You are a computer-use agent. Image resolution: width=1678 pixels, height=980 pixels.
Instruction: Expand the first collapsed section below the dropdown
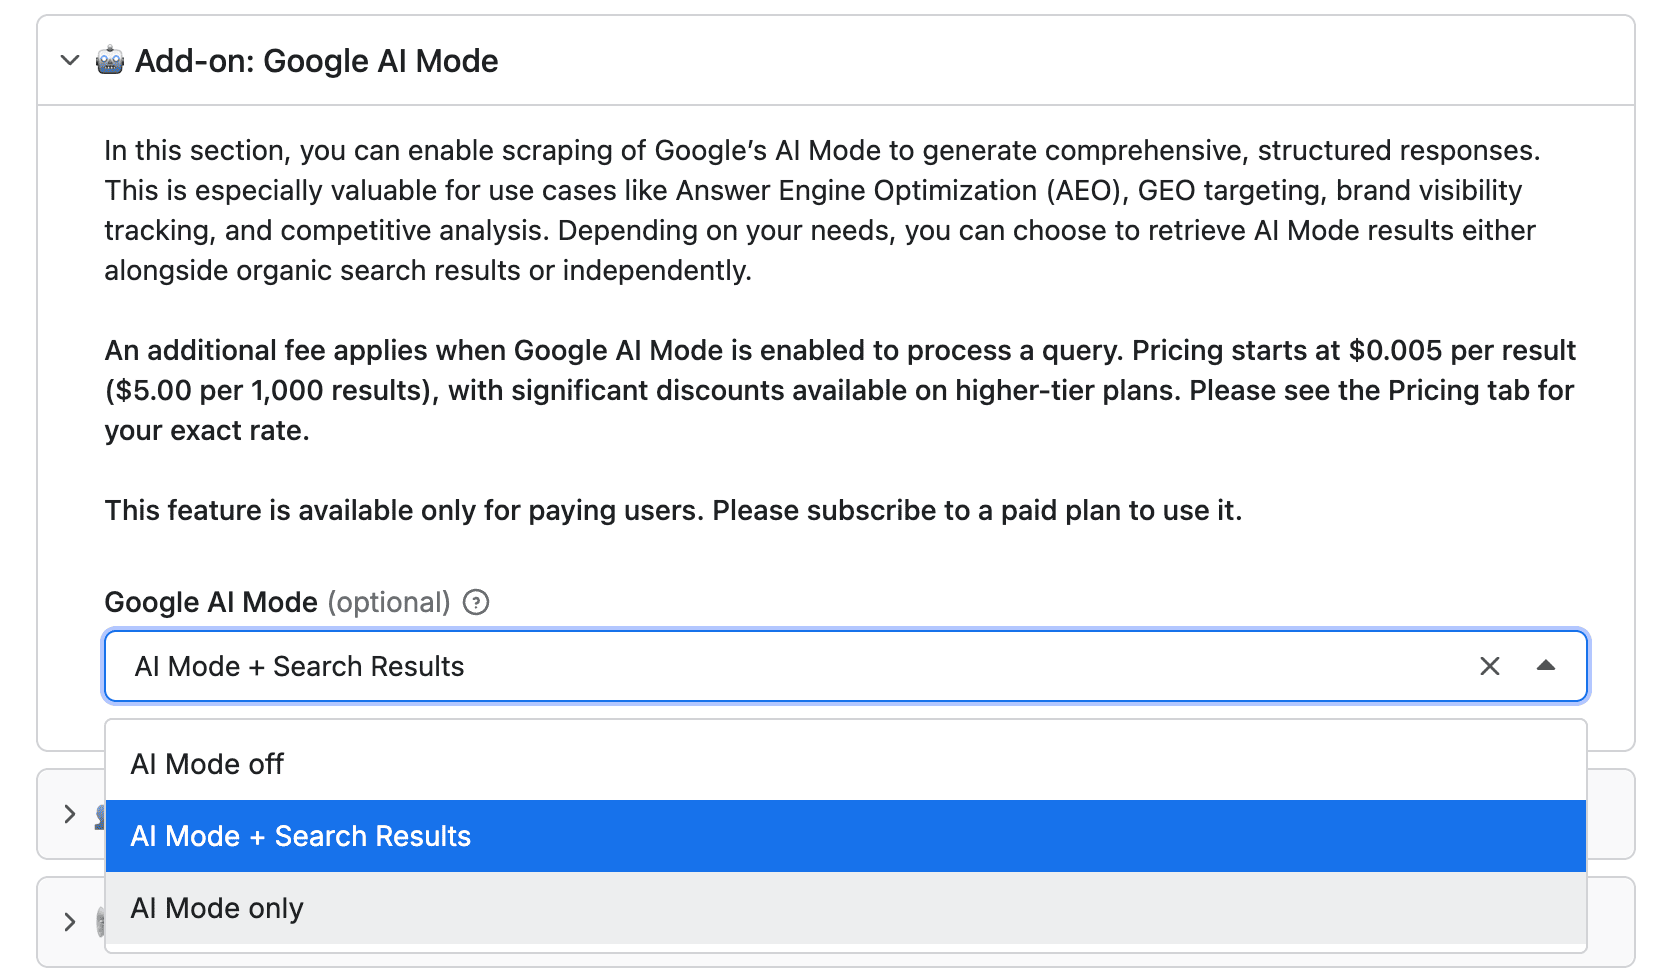point(70,814)
